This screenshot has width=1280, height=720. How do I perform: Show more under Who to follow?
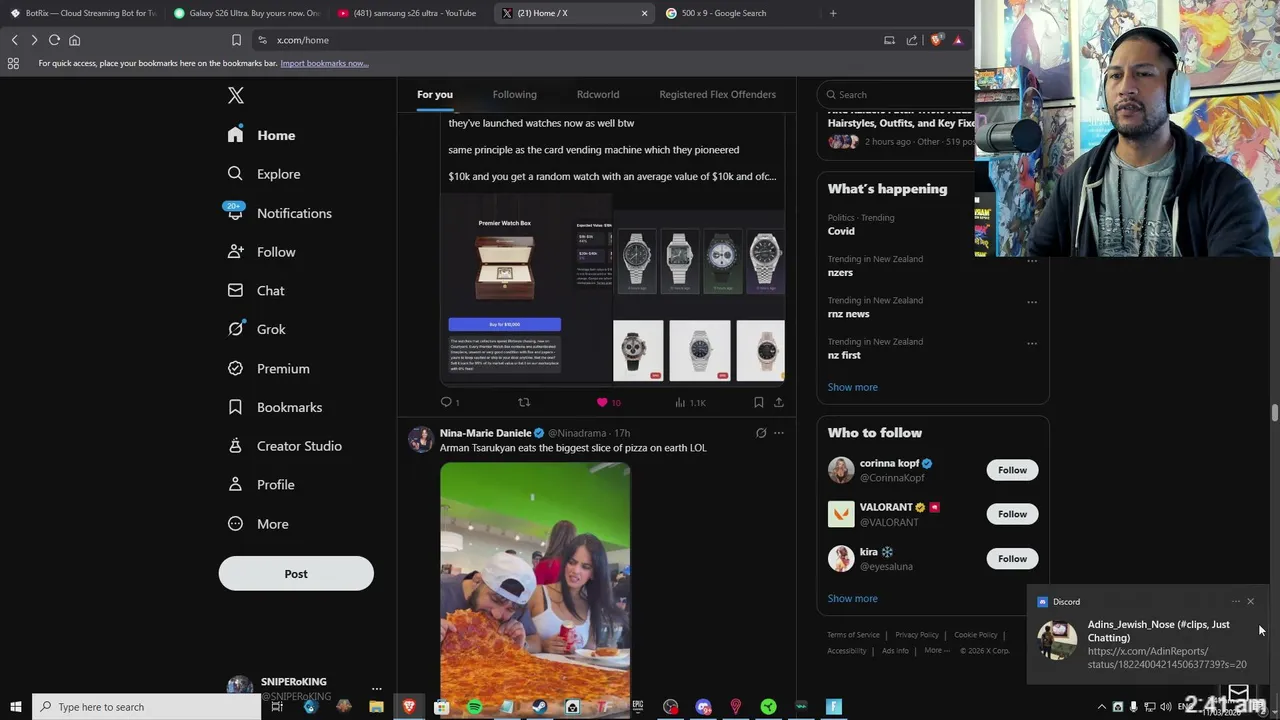click(852, 598)
